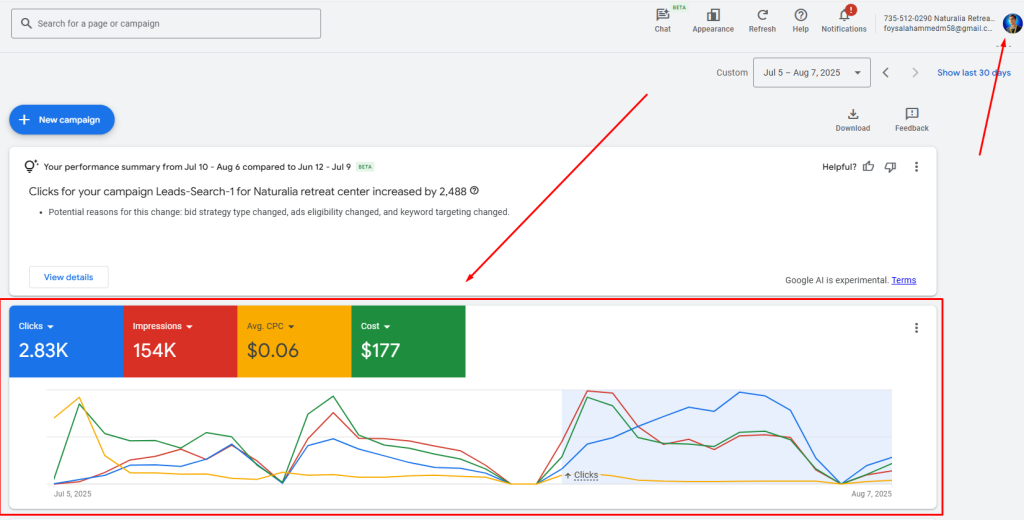
Task: Open the Appearance settings icon
Action: point(713,15)
